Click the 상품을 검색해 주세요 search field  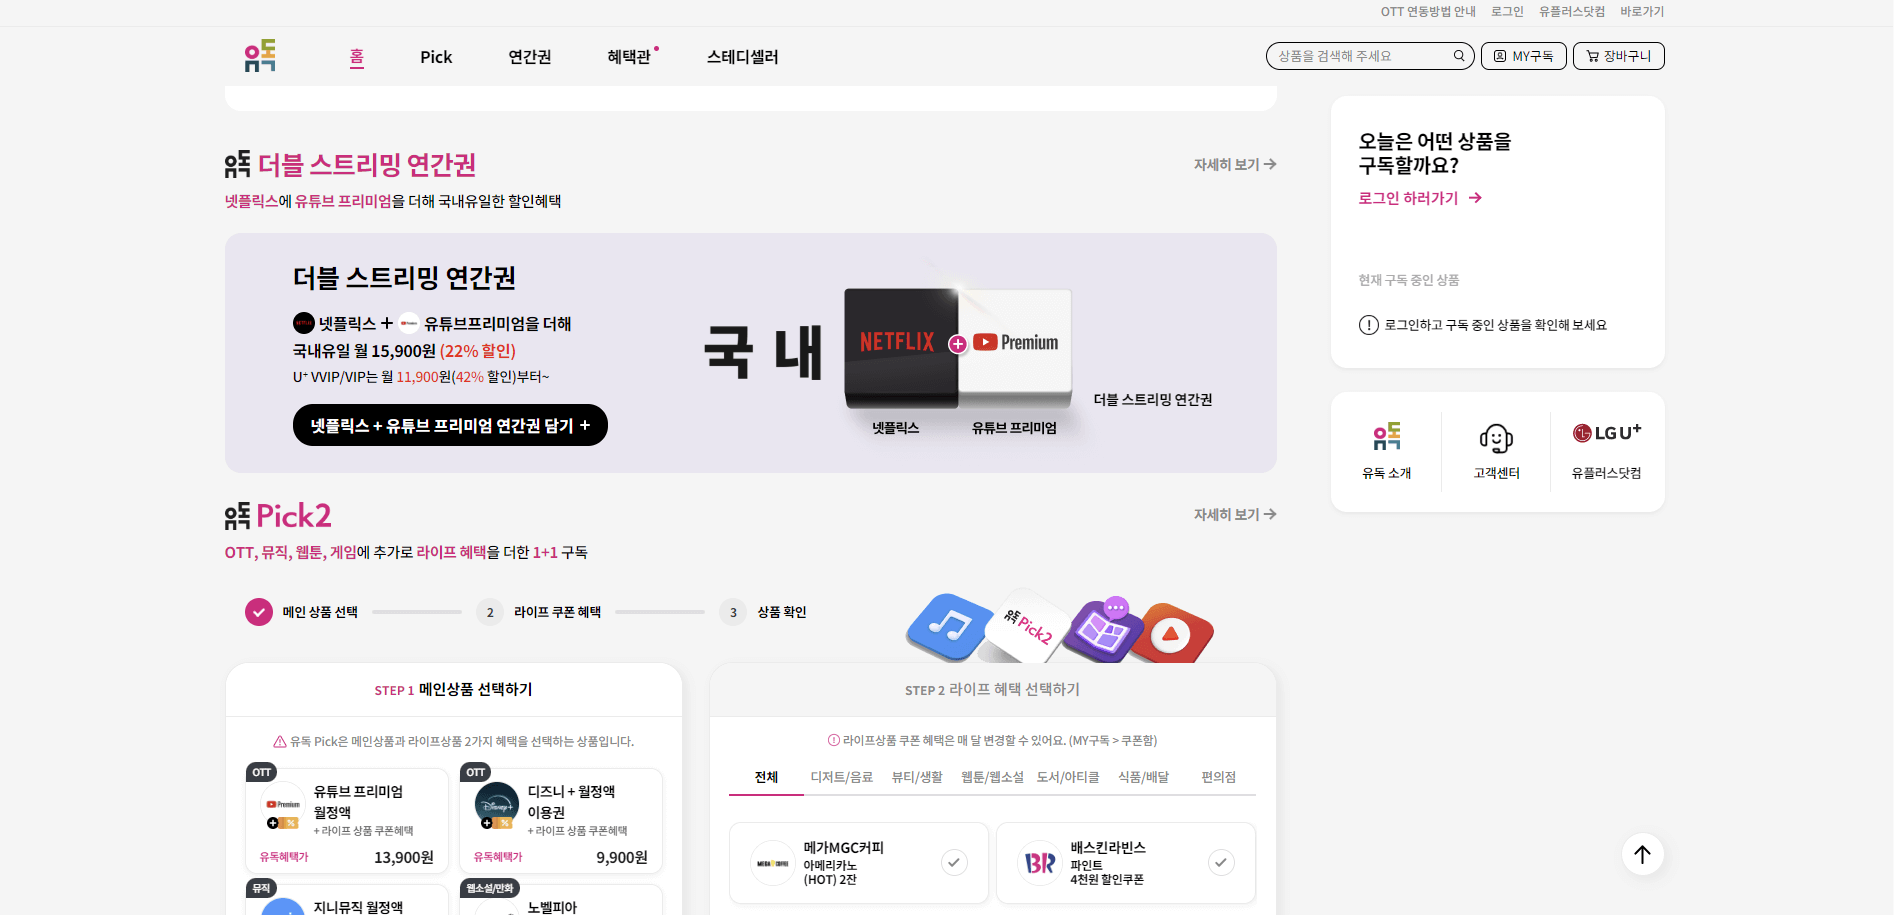pyautogui.click(x=1360, y=56)
